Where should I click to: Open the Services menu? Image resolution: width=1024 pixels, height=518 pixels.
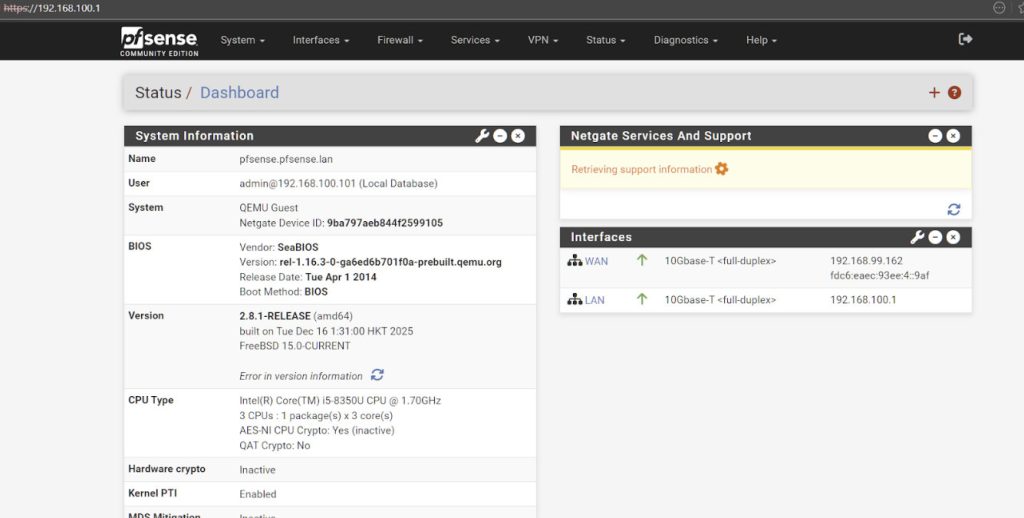(476, 40)
